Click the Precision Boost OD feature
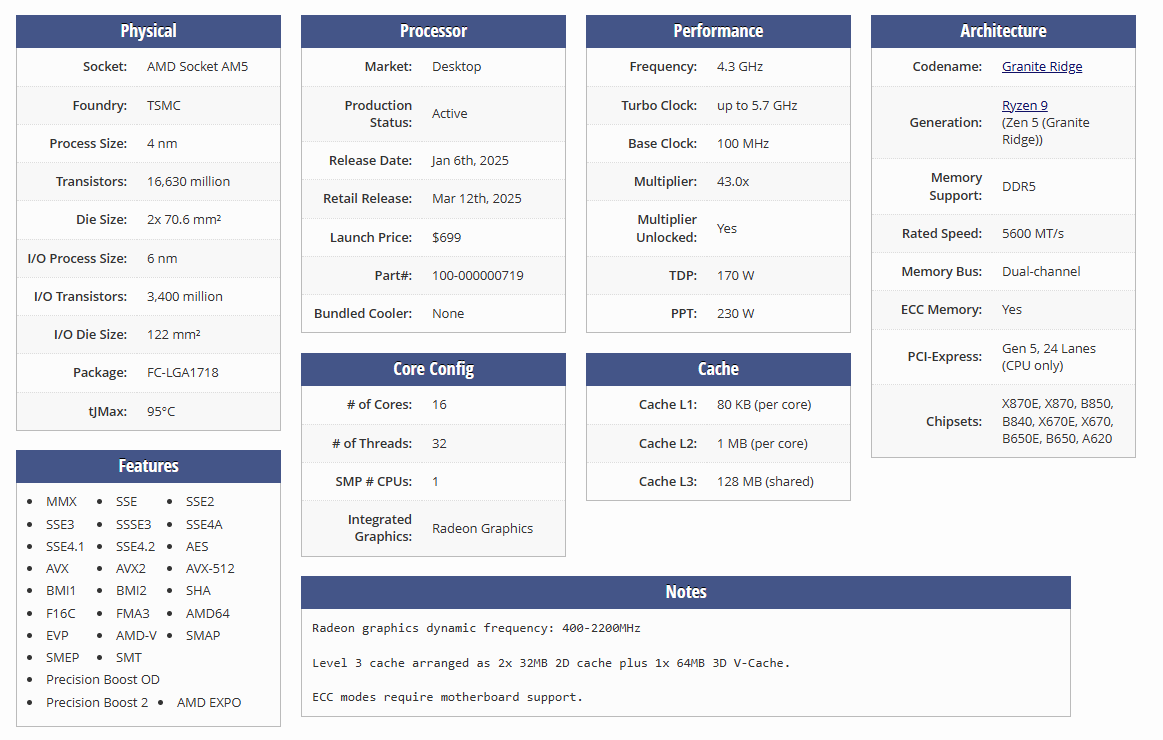The image size is (1163, 740). (102, 680)
